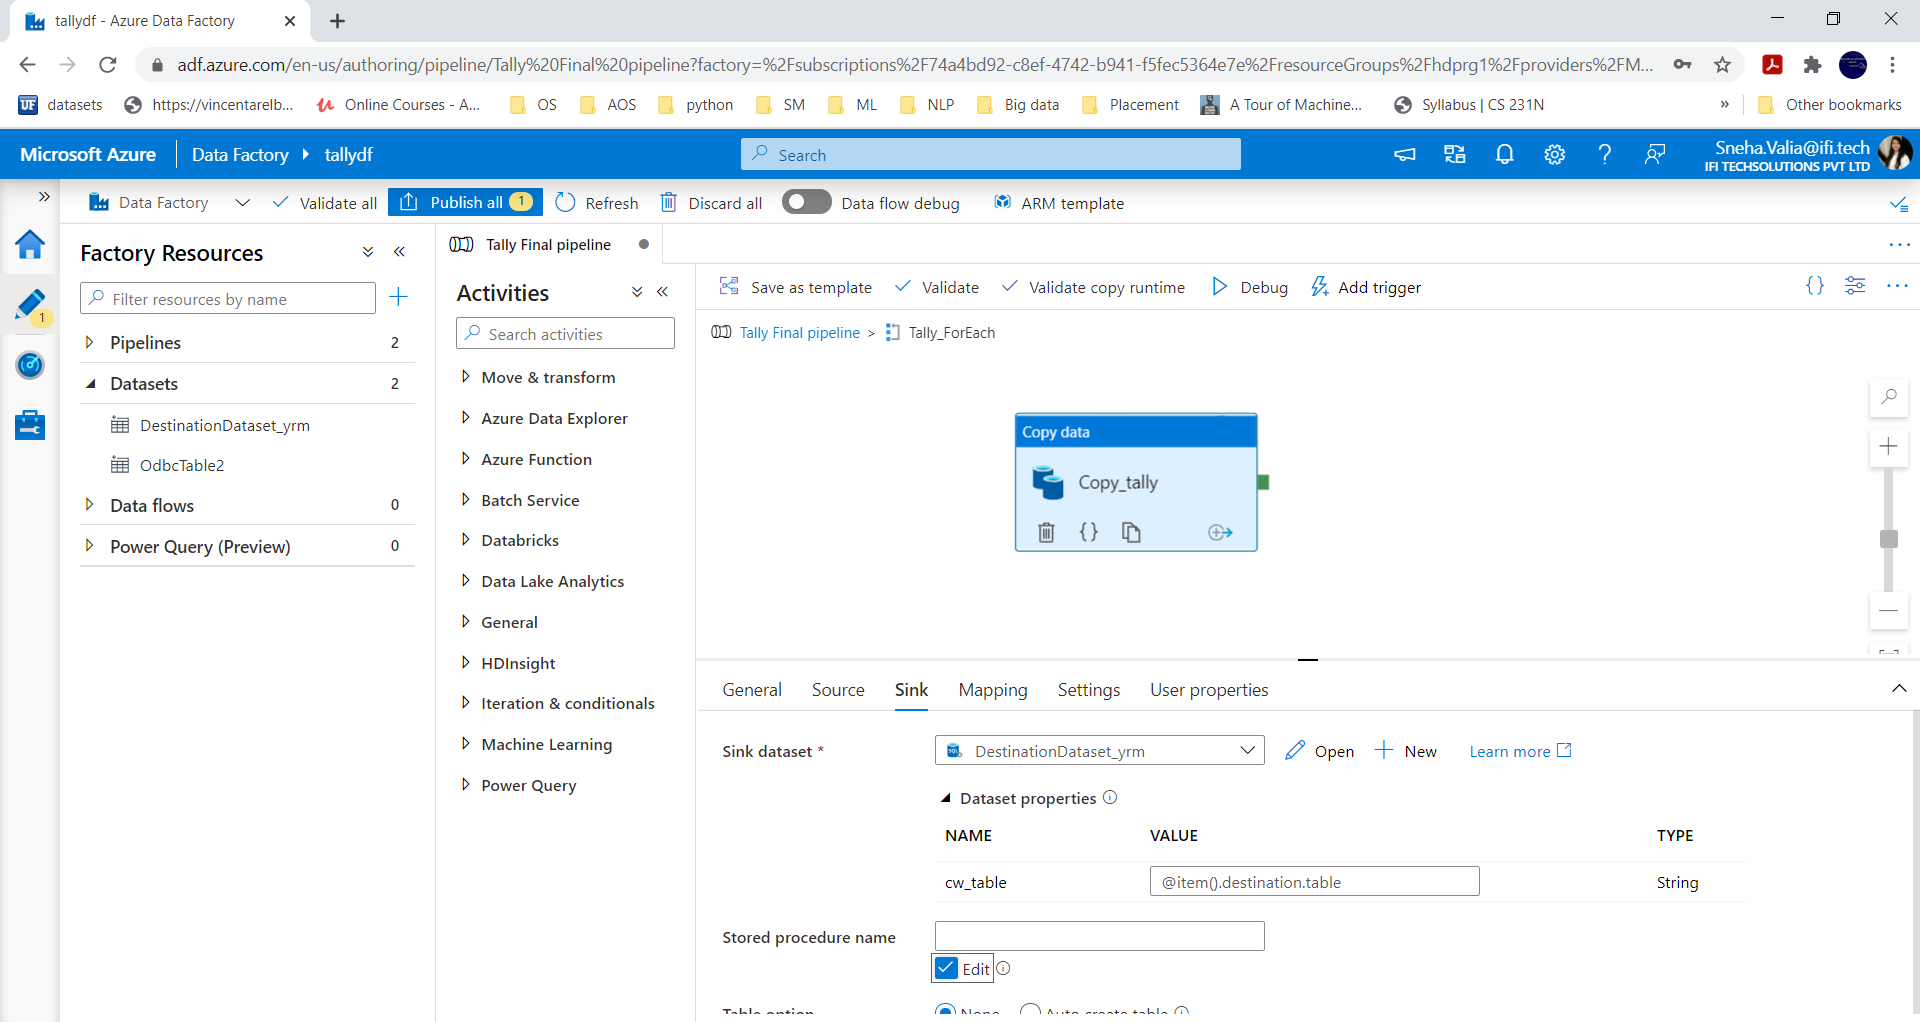Click Validate all button

(x=325, y=203)
